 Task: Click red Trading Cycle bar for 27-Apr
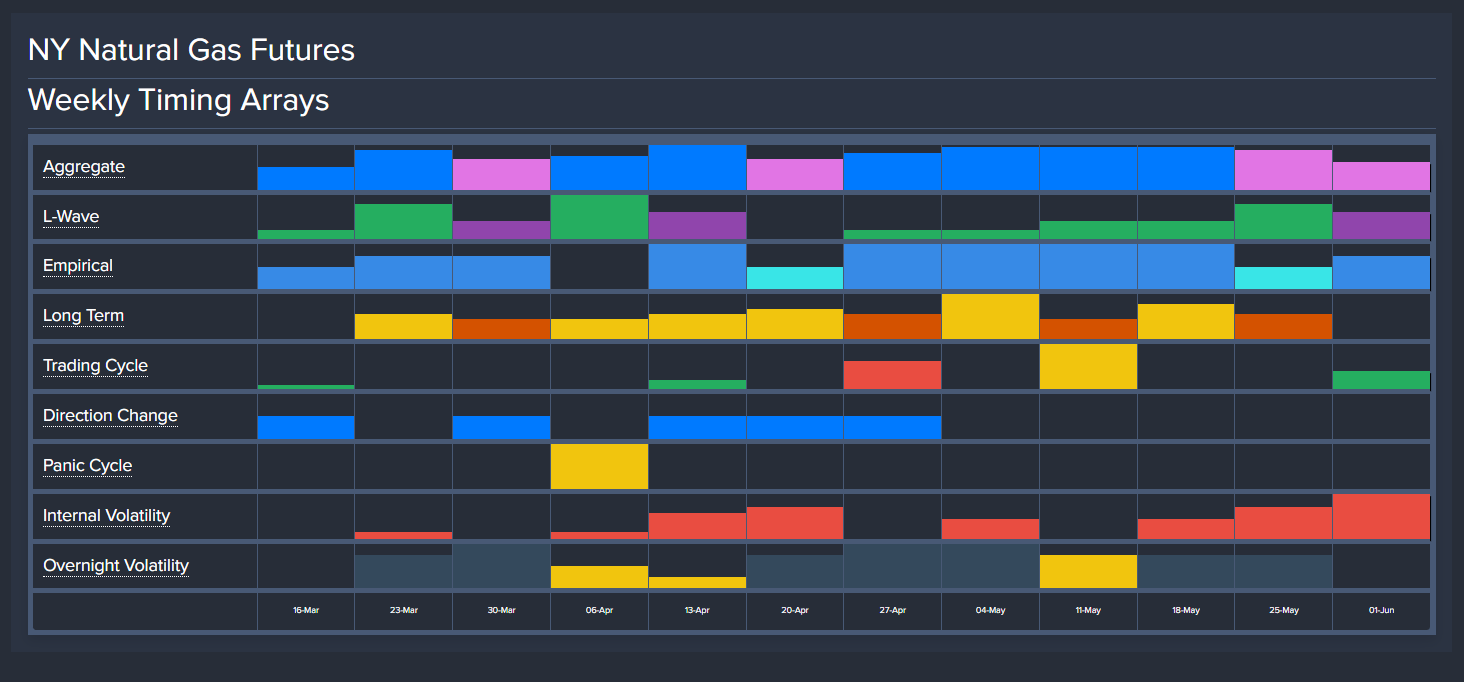coord(892,375)
